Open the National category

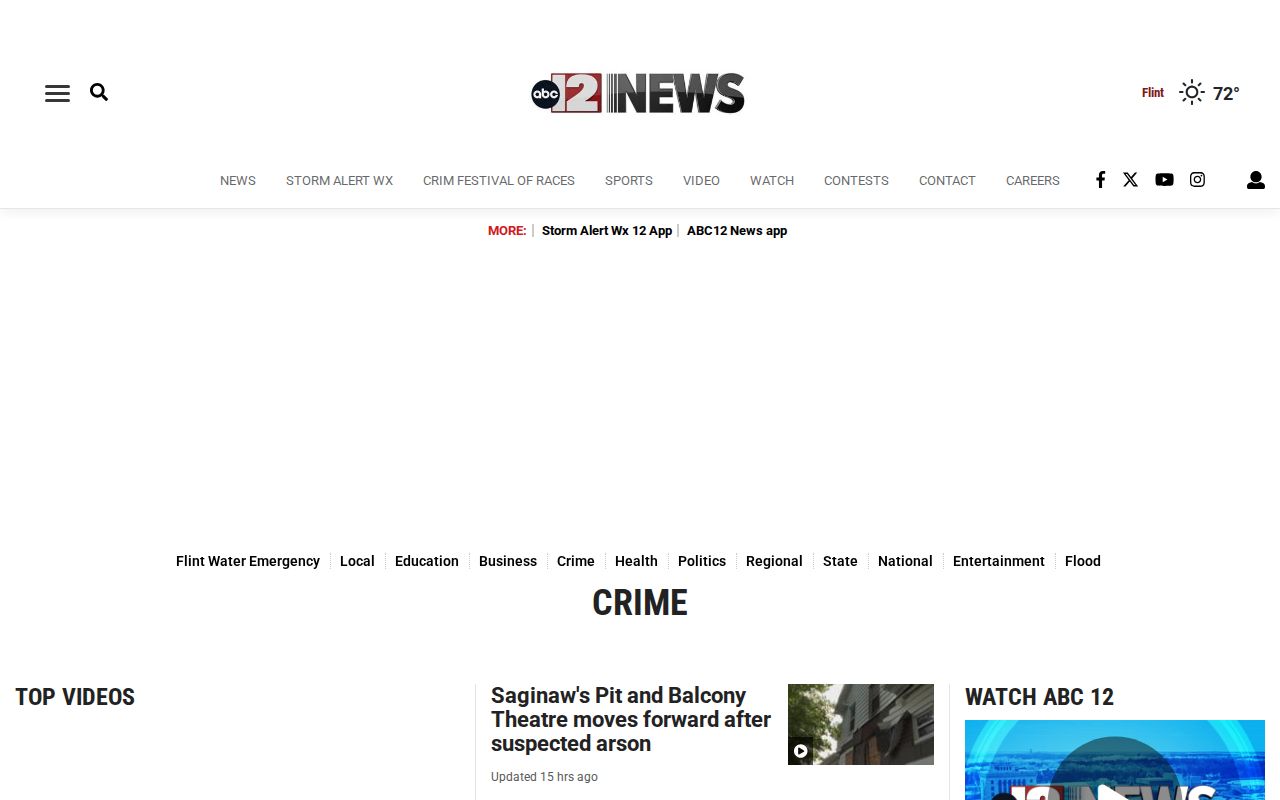(x=905, y=561)
